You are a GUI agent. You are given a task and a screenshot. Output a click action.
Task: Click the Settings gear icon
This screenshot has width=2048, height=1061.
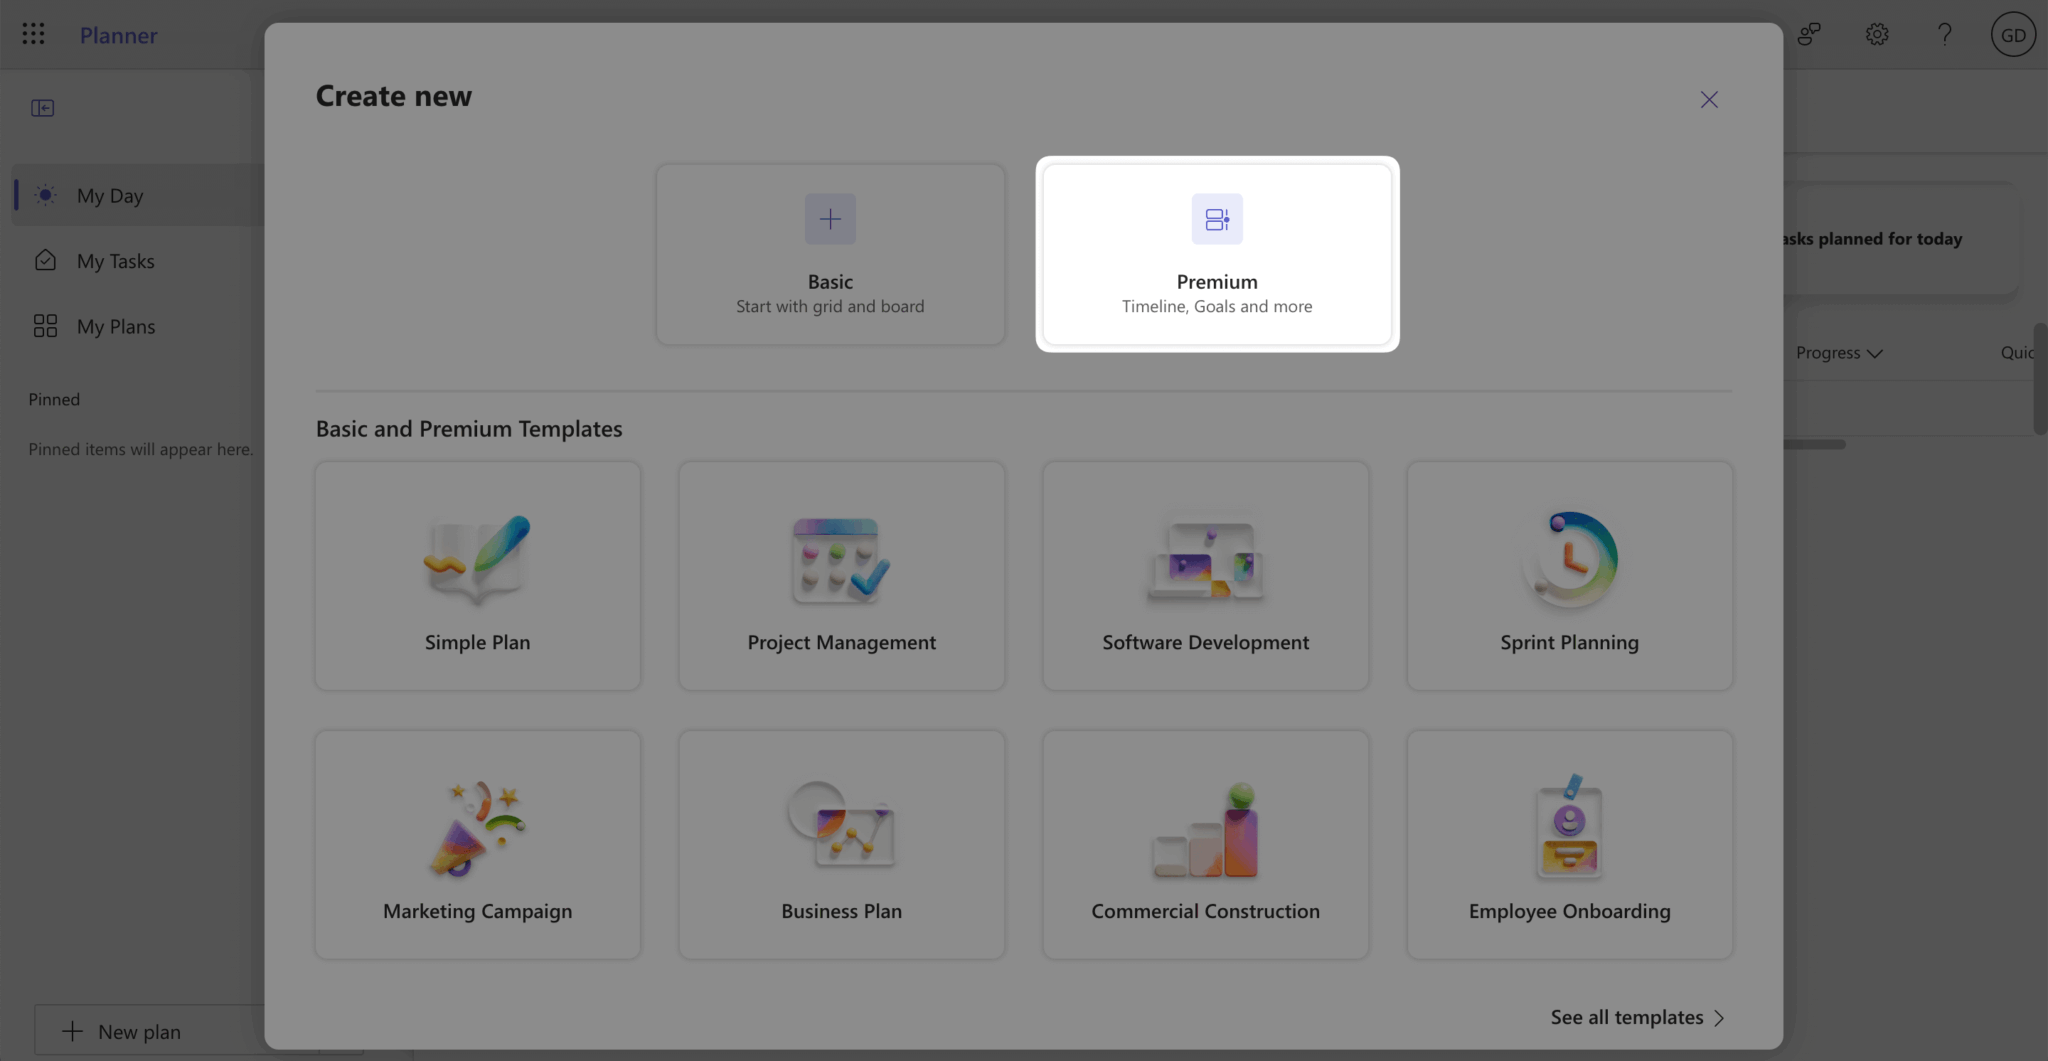1876,35
